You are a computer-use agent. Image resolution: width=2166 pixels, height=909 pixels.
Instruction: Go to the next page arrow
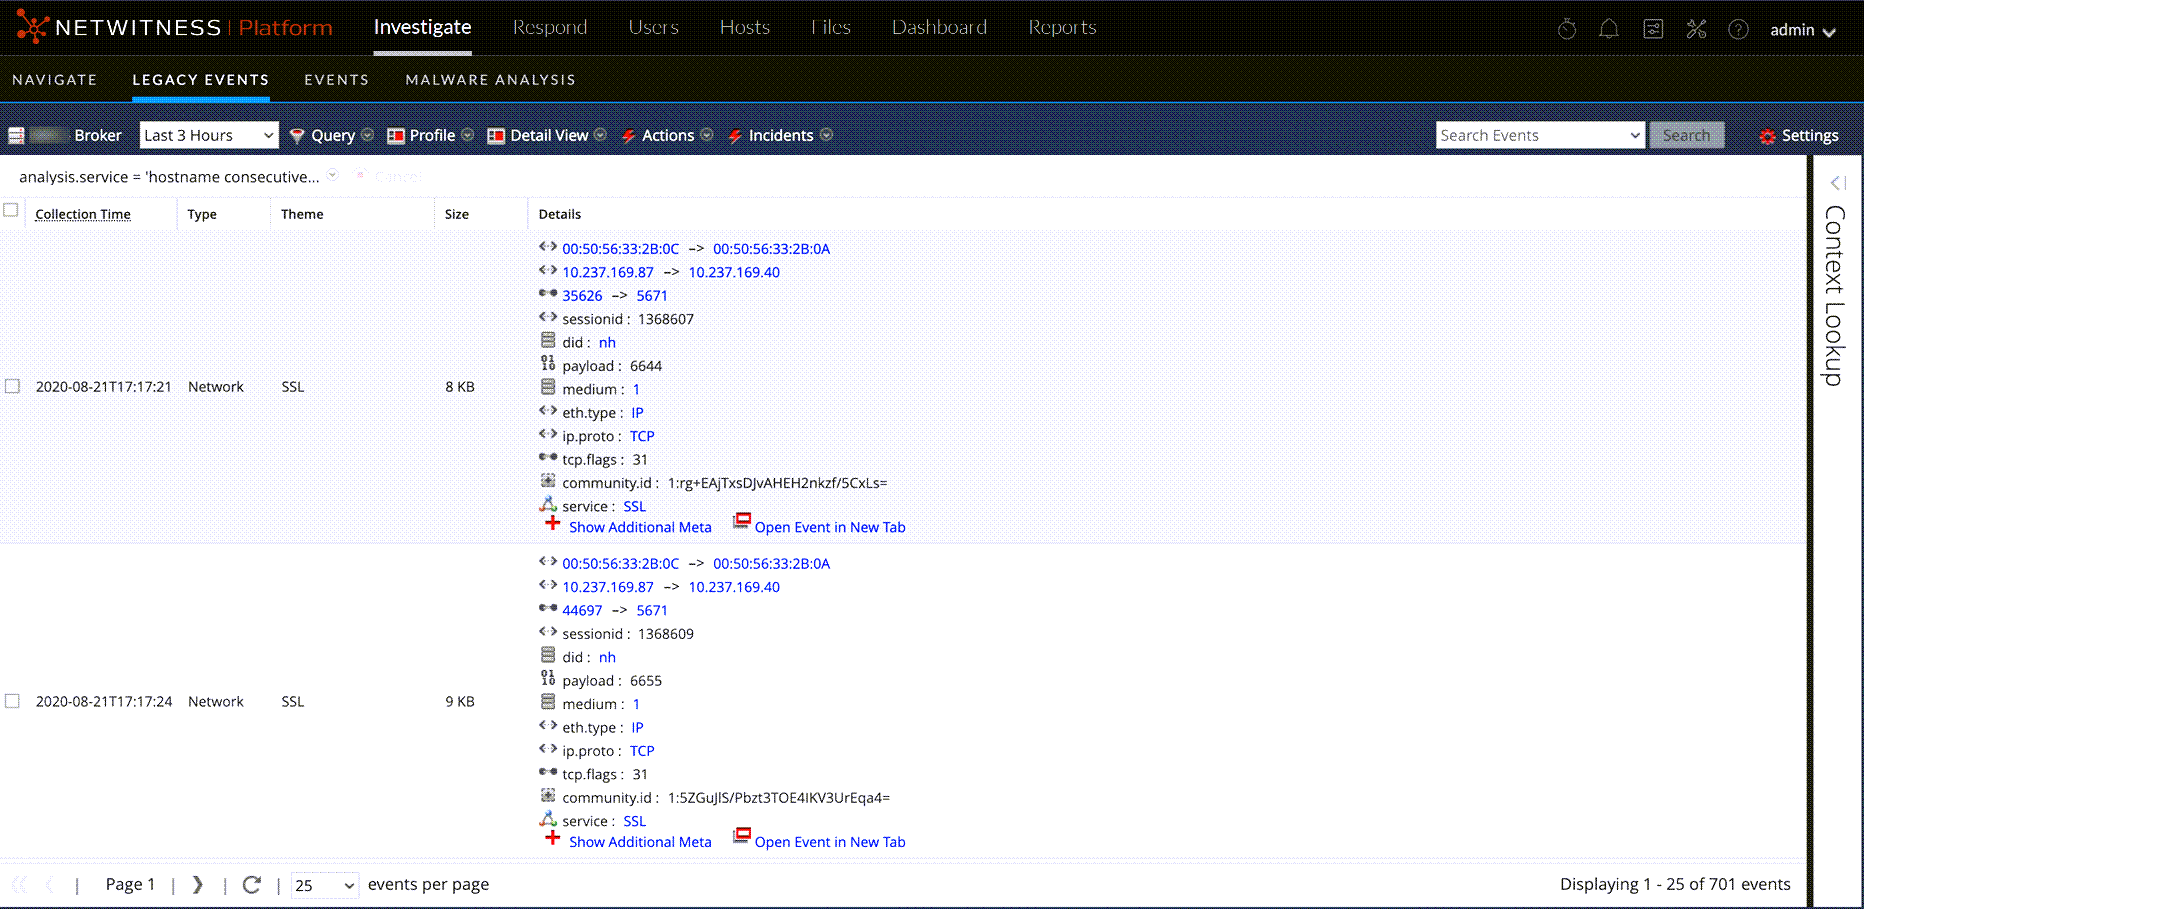197,884
